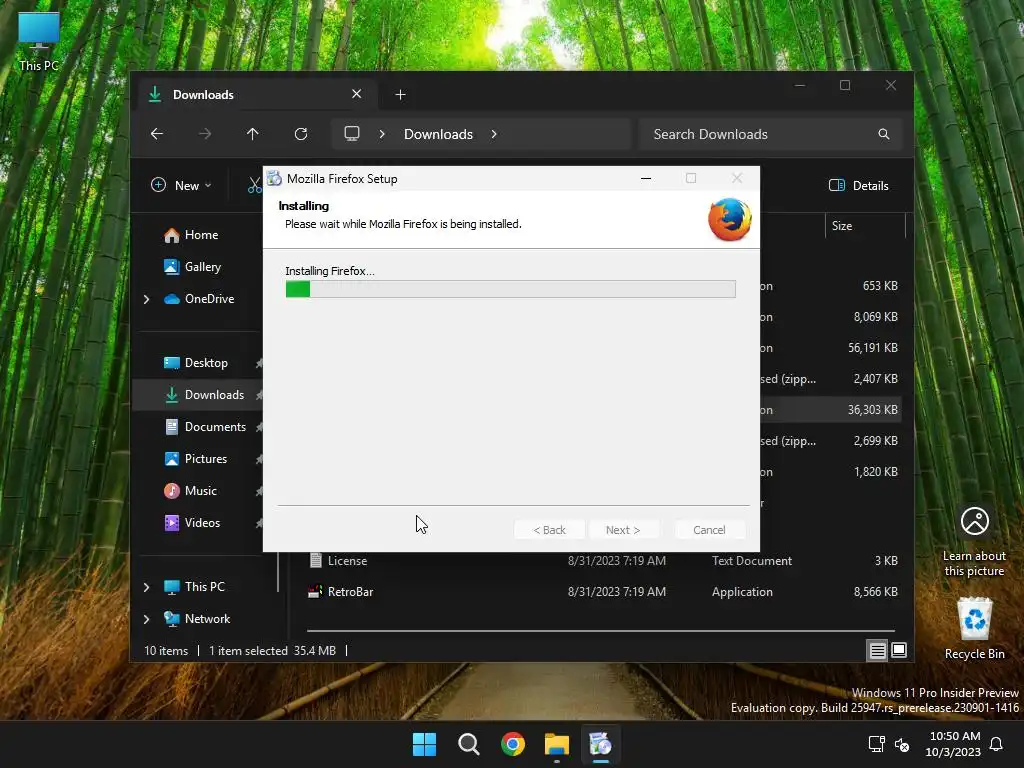Click the 56,191 KB size cell
The width and height of the screenshot is (1024, 768).
pos(872,348)
